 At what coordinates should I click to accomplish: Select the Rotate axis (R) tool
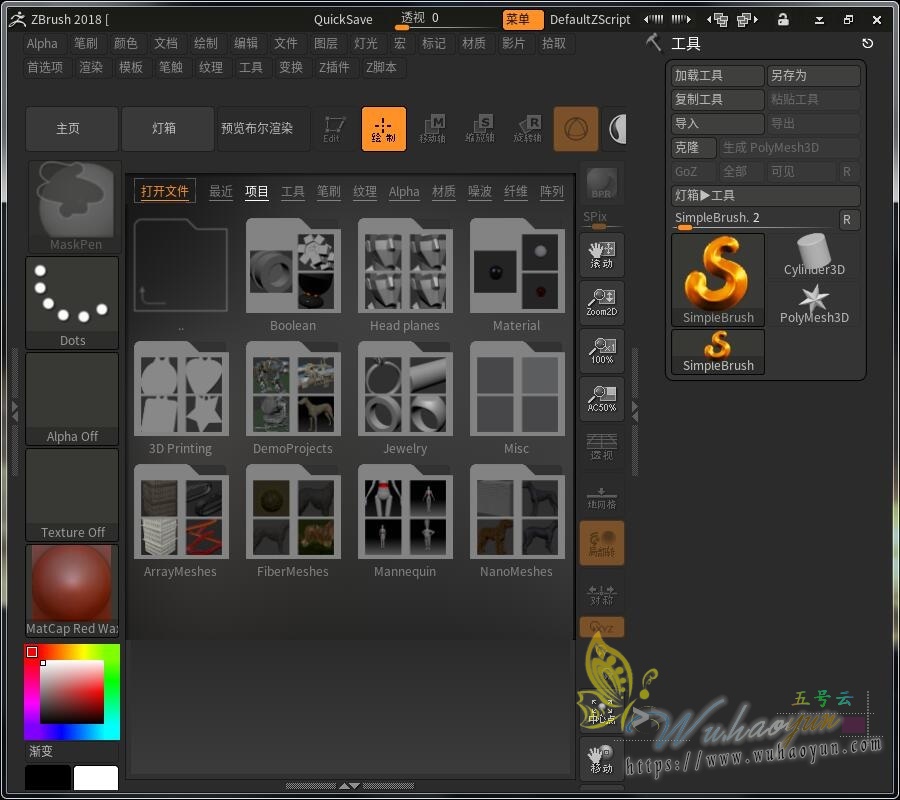[527, 129]
